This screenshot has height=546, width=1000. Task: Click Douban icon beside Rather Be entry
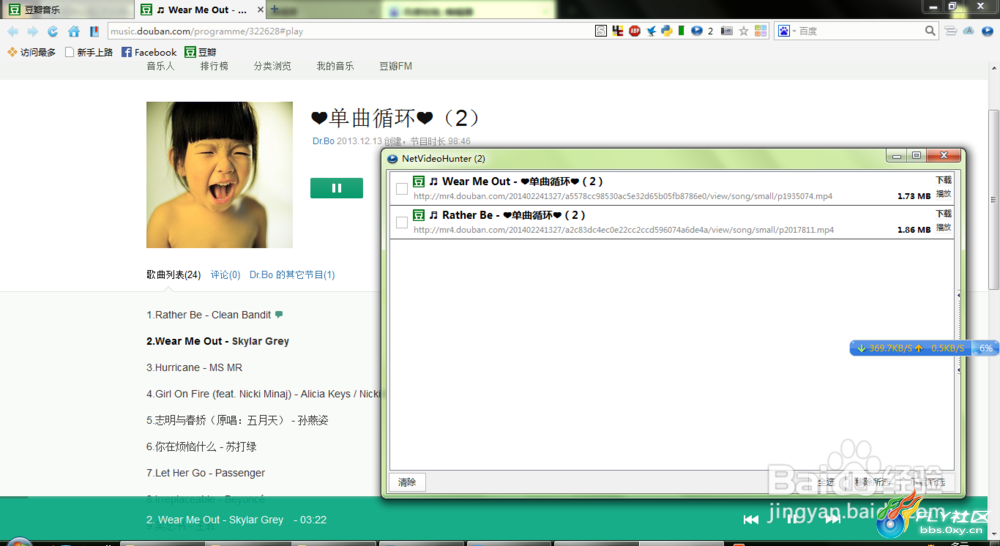(x=418, y=215)
